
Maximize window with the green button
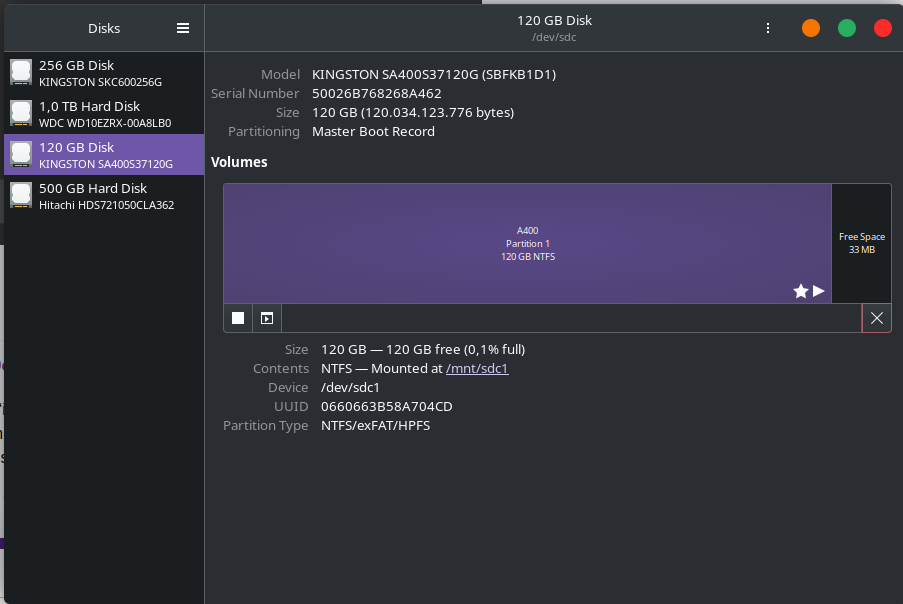point(847,28)
